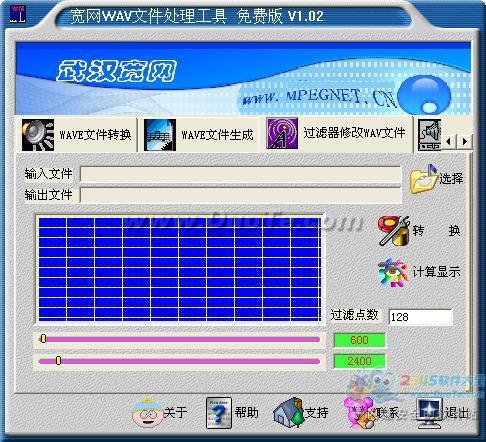Switch to WAVE文件生成 tab
Viewport: 486px width, 442px height.
coord(199,135)
